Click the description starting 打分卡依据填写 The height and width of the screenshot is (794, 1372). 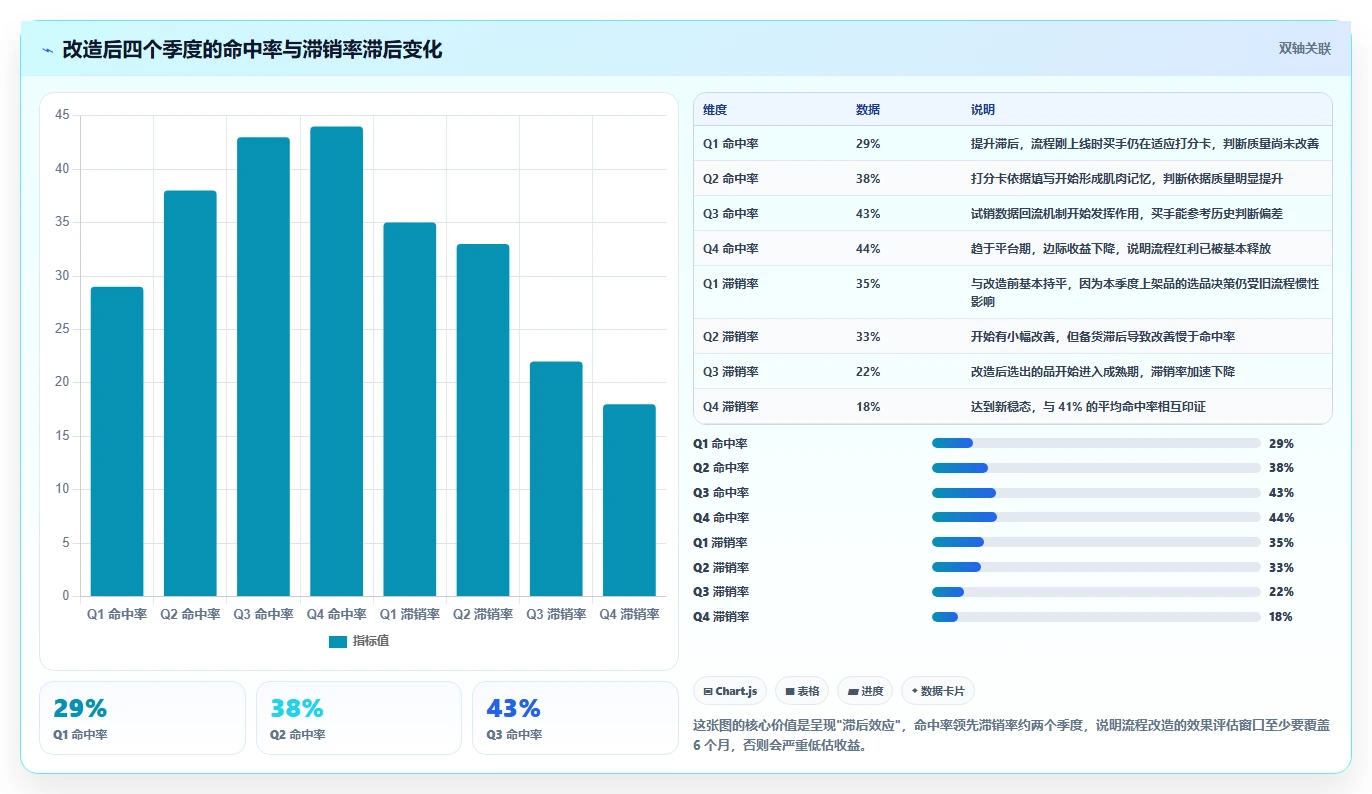click(1127, 179)
